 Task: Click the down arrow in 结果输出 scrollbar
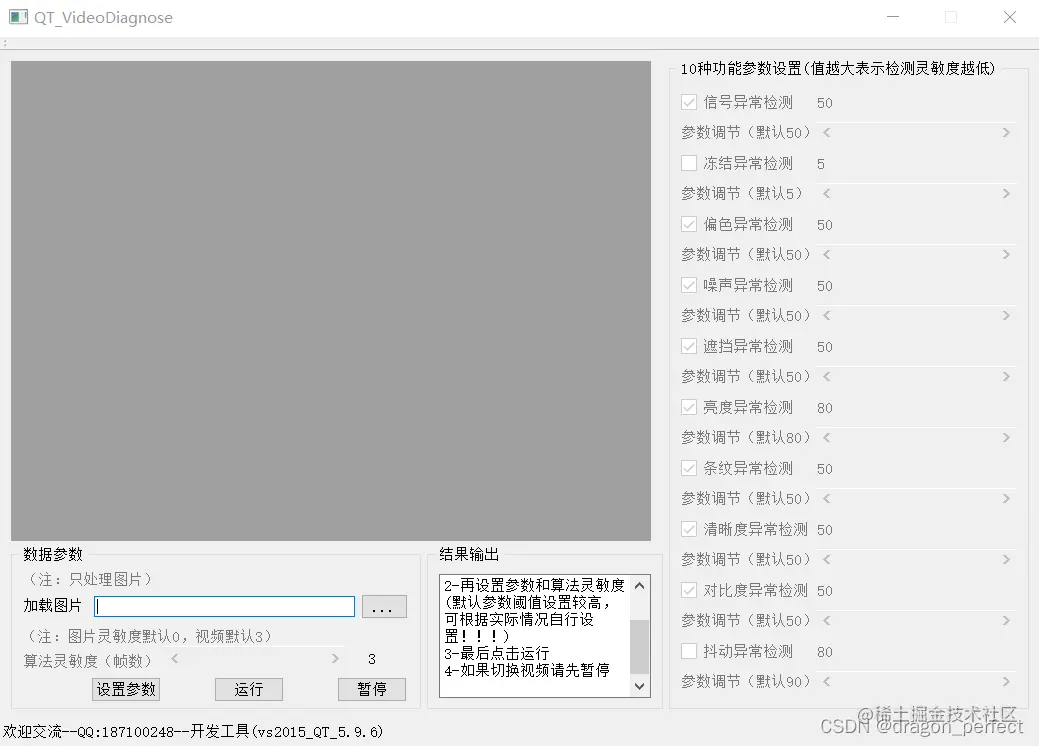[x=639, y=686]
